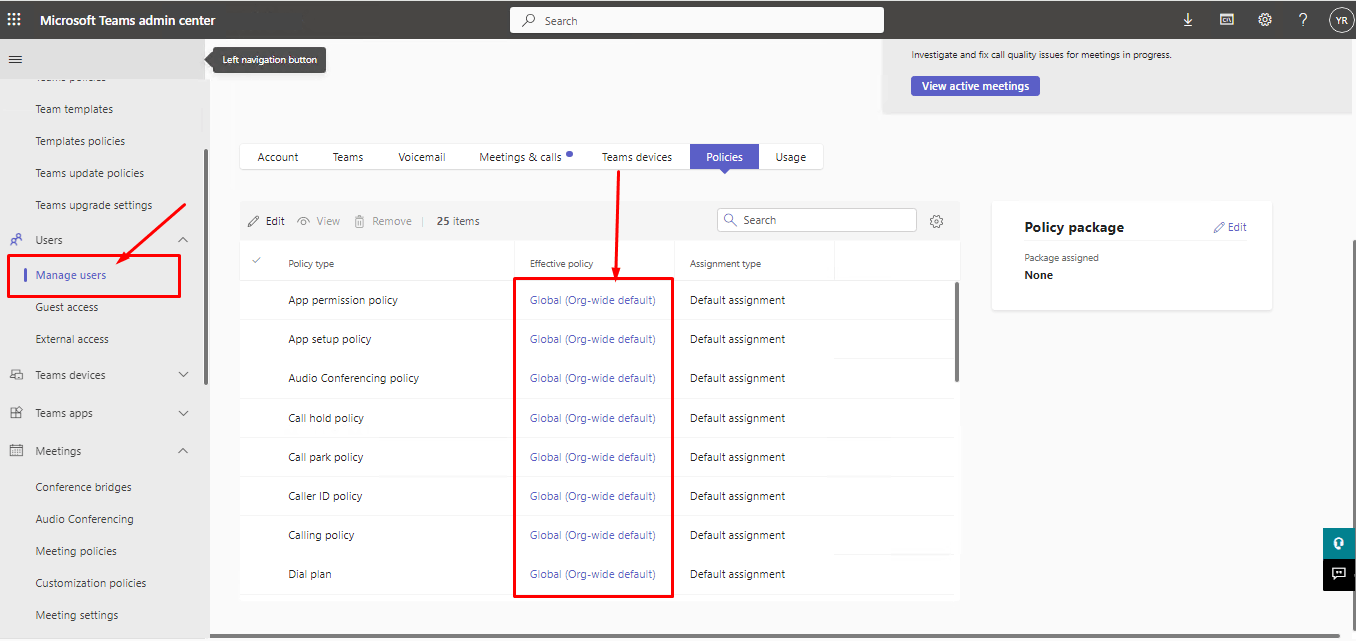Viewport: 1356px width, 641px height.
Task: Click the Meetings calendar icon in the sidebar
Action: click(x=16, y=451)
